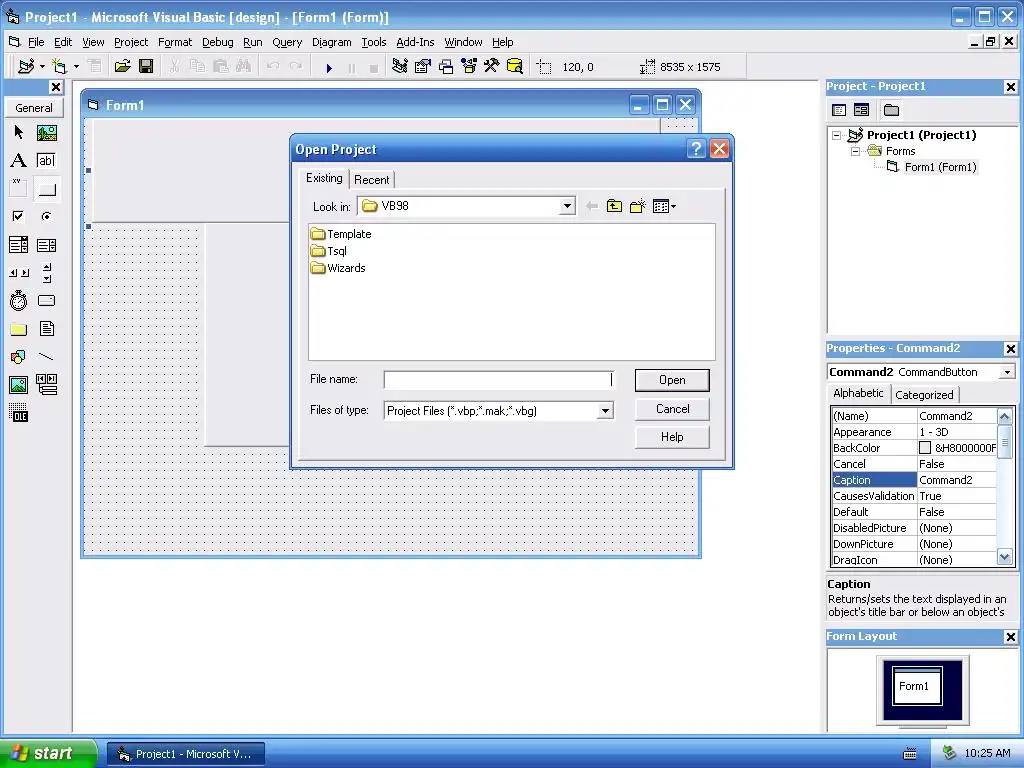Select the Line tool
The image size is (1024, 768).
[x=46, y=357]
